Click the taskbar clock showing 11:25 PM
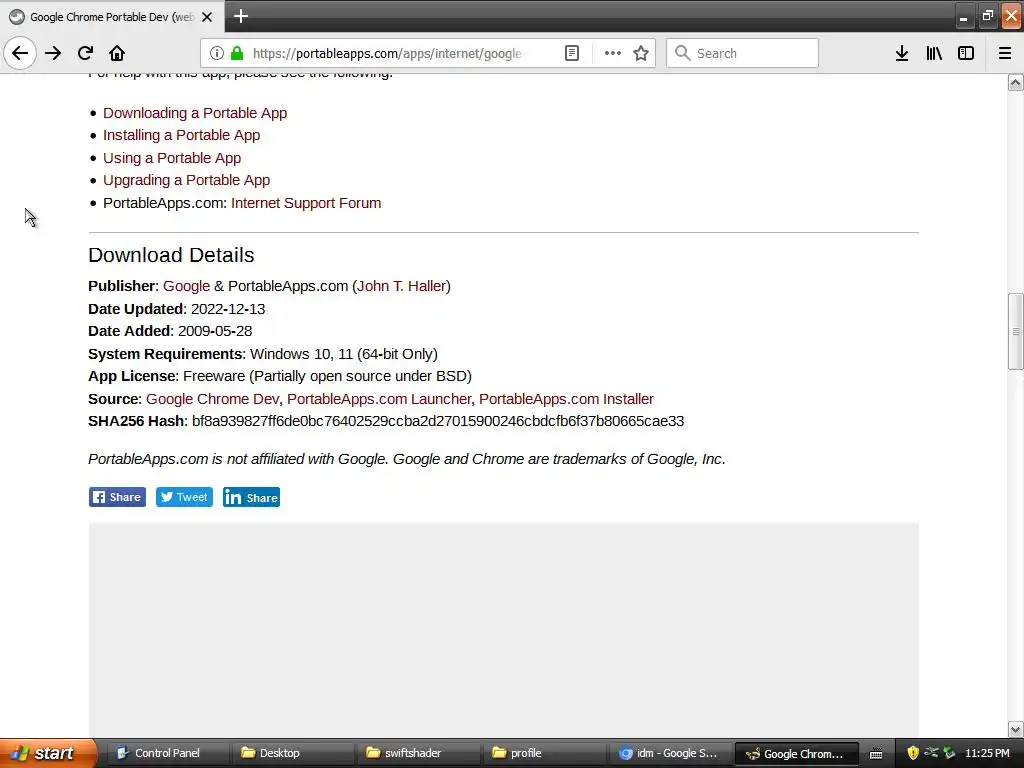The width and height of the screenshot is (1024, 768). tap(987, 753)
